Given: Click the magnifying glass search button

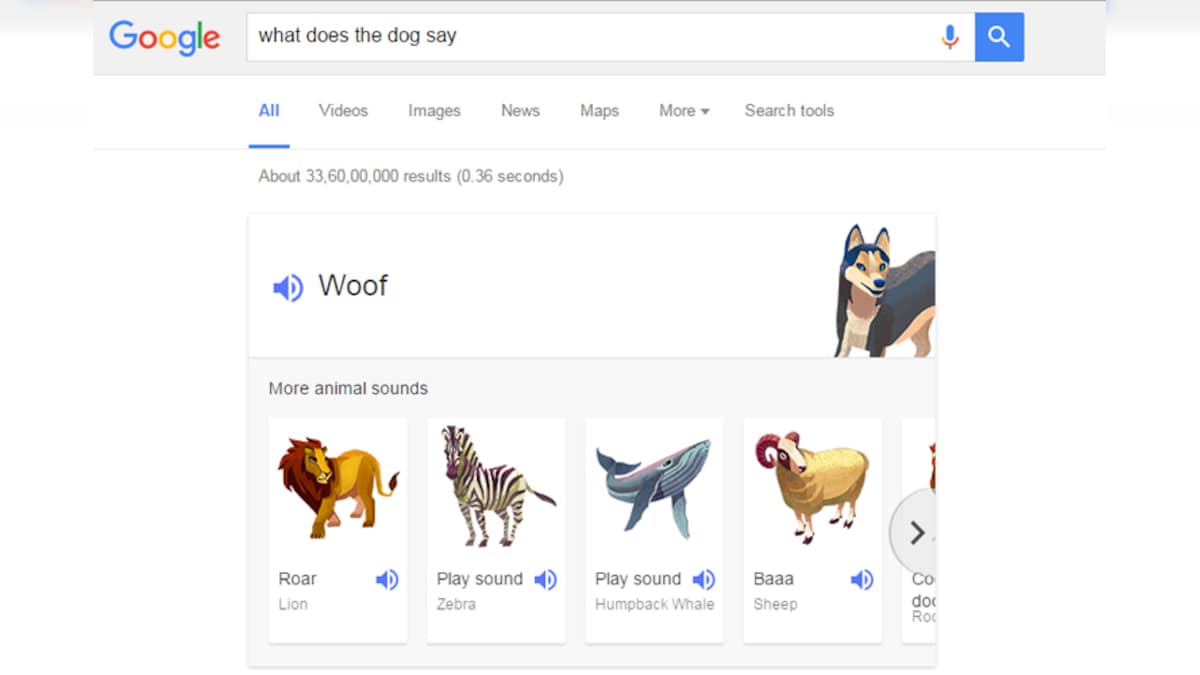Looking at the screenshot, I should pos(999,36).
